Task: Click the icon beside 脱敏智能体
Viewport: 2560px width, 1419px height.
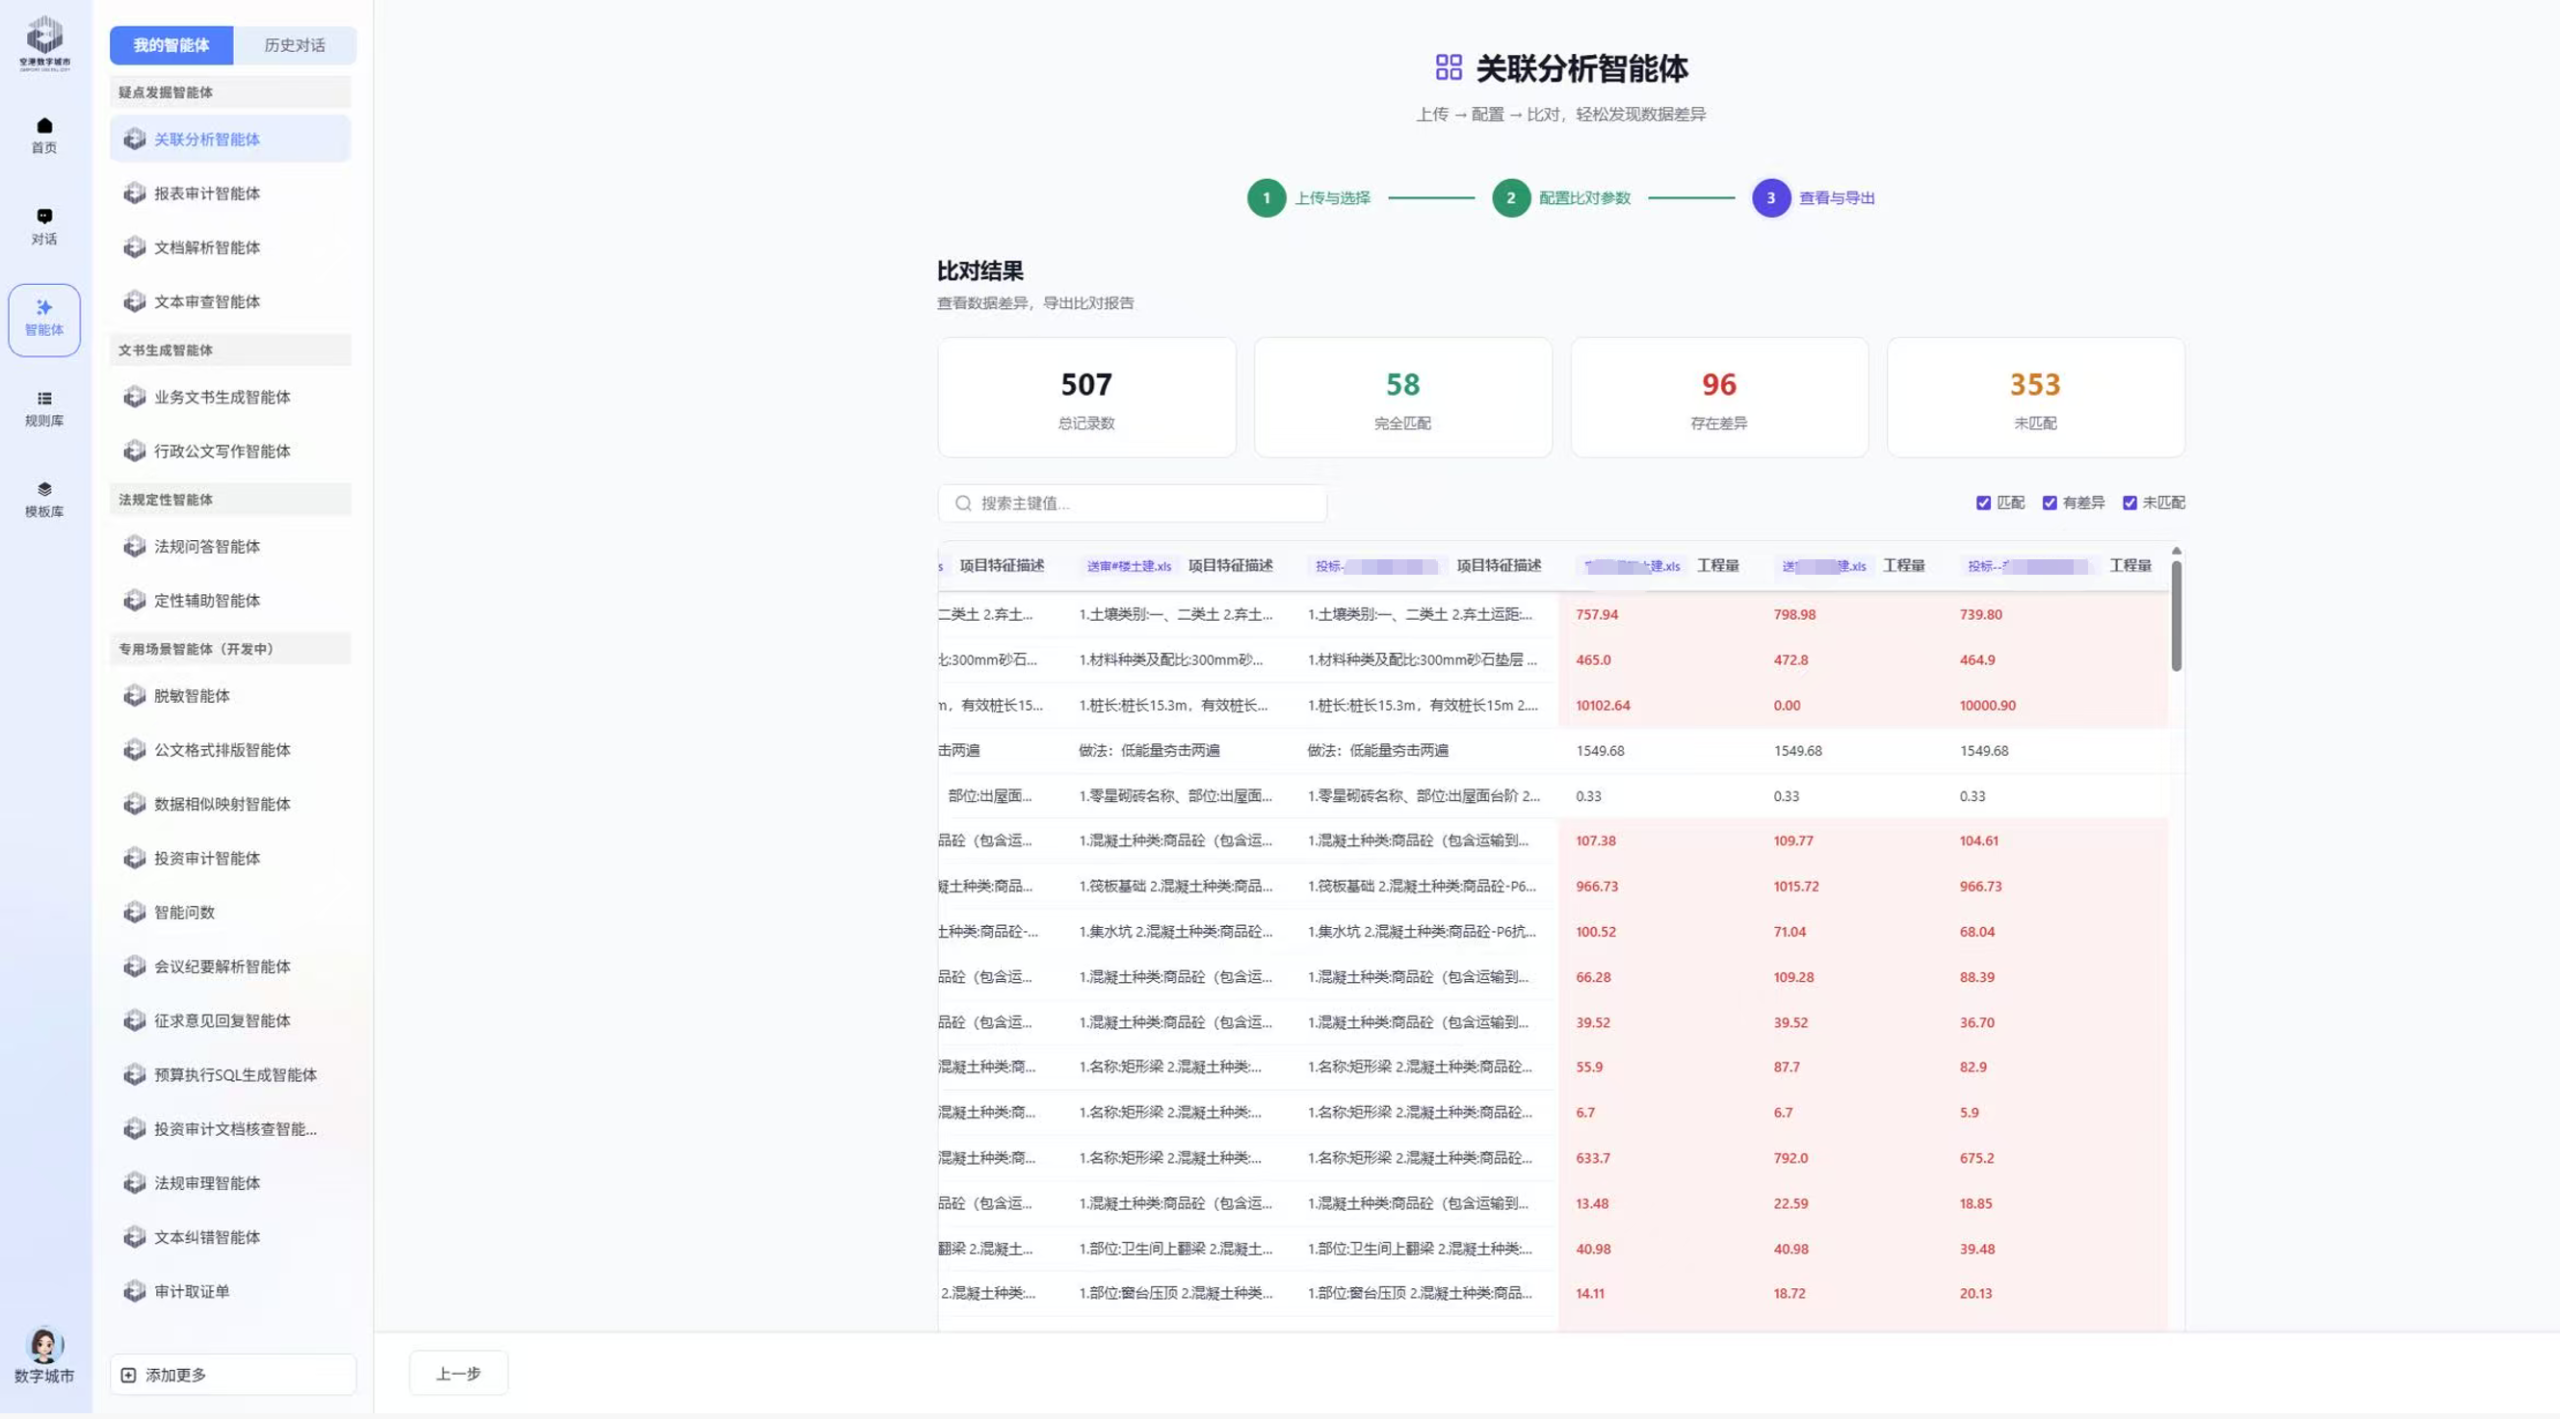Action: [x=134, y=696]
